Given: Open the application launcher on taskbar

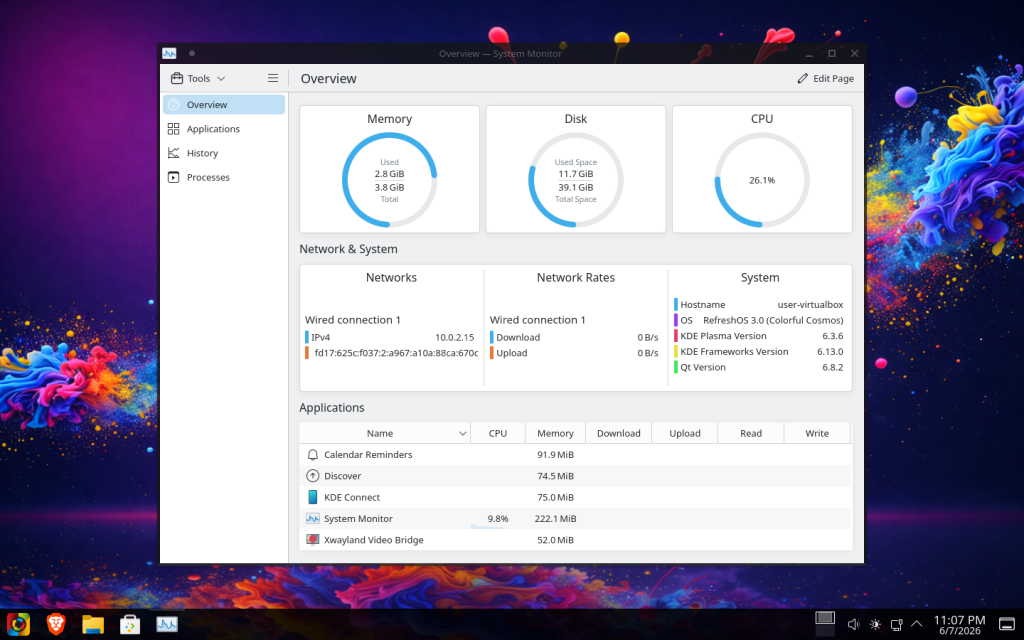Looking at the screenshot, I should 18,625.
